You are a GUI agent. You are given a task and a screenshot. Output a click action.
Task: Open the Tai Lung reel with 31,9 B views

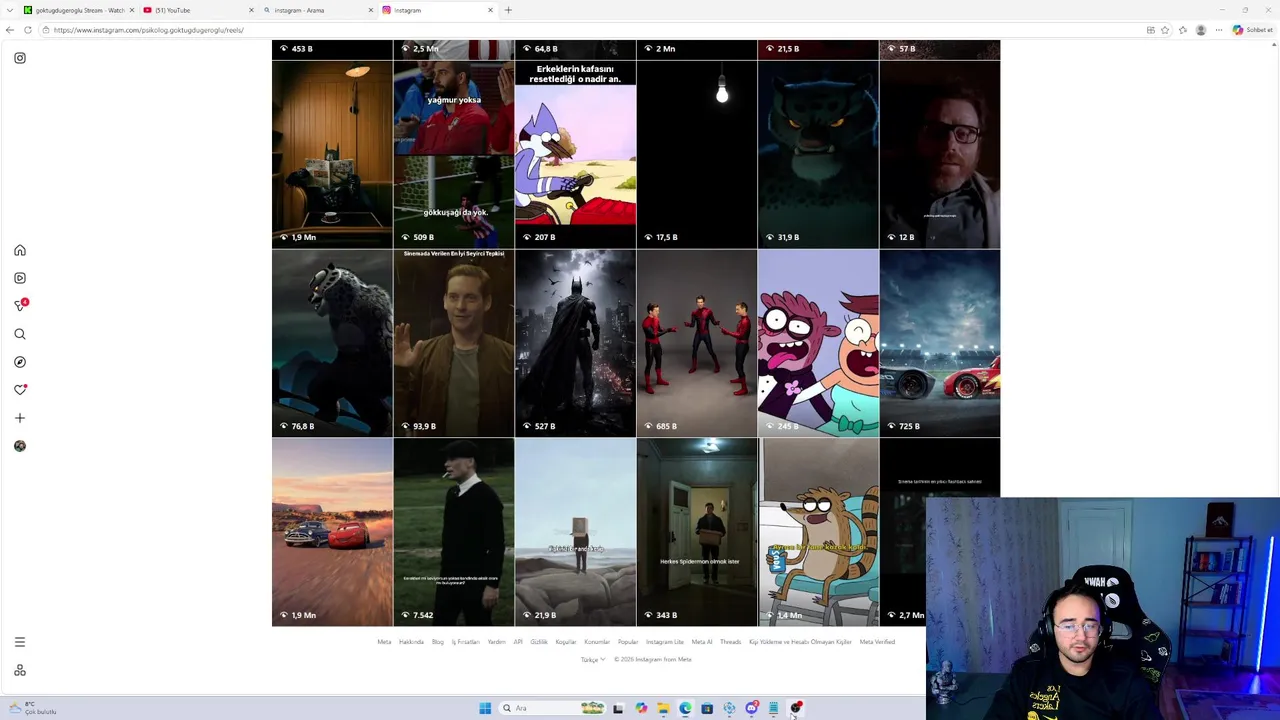point(818,154)
